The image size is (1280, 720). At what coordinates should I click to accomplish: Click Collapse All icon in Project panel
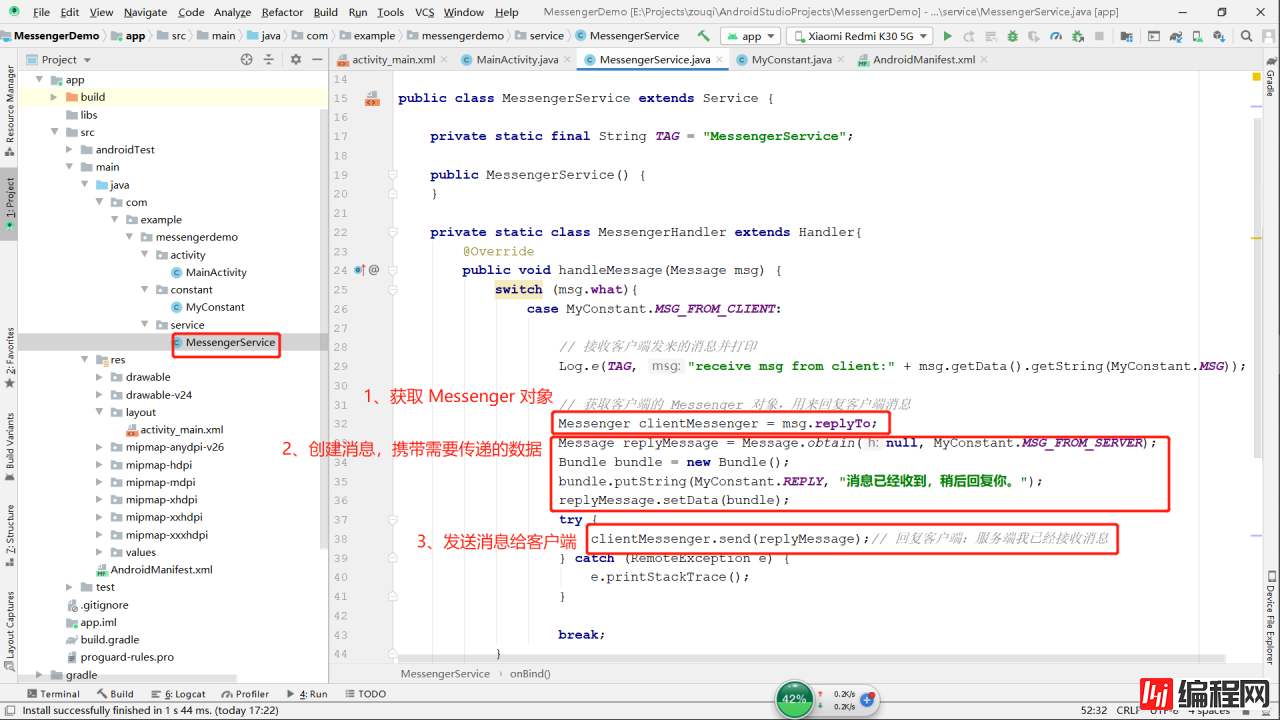(270, 59)
